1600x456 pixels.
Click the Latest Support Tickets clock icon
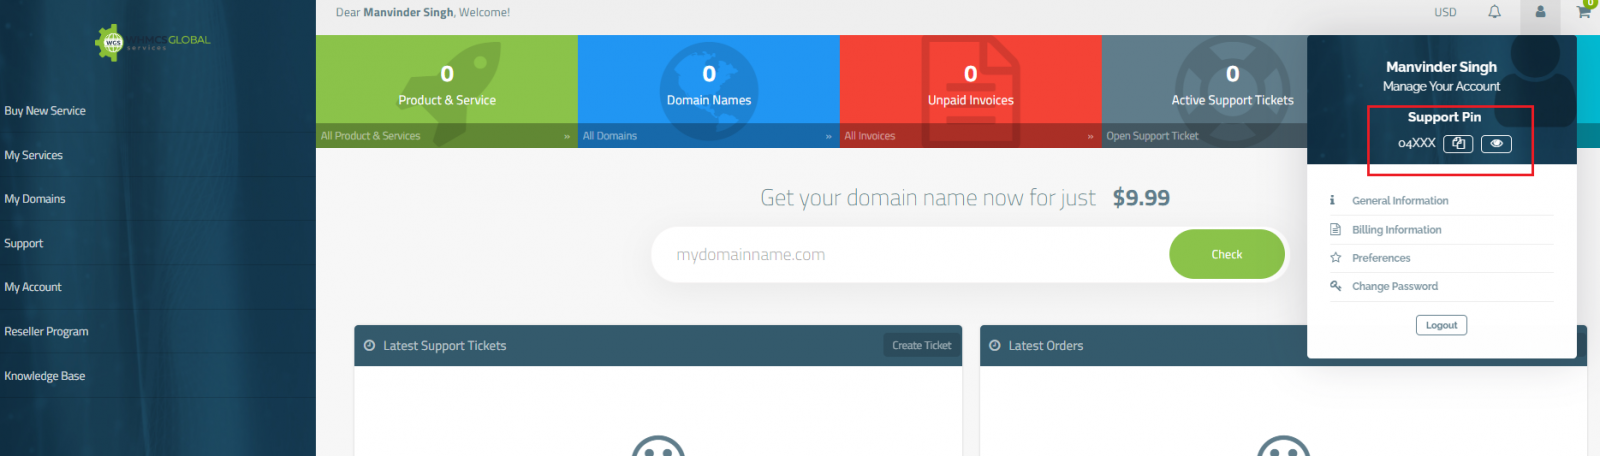(x=369, y=346)
